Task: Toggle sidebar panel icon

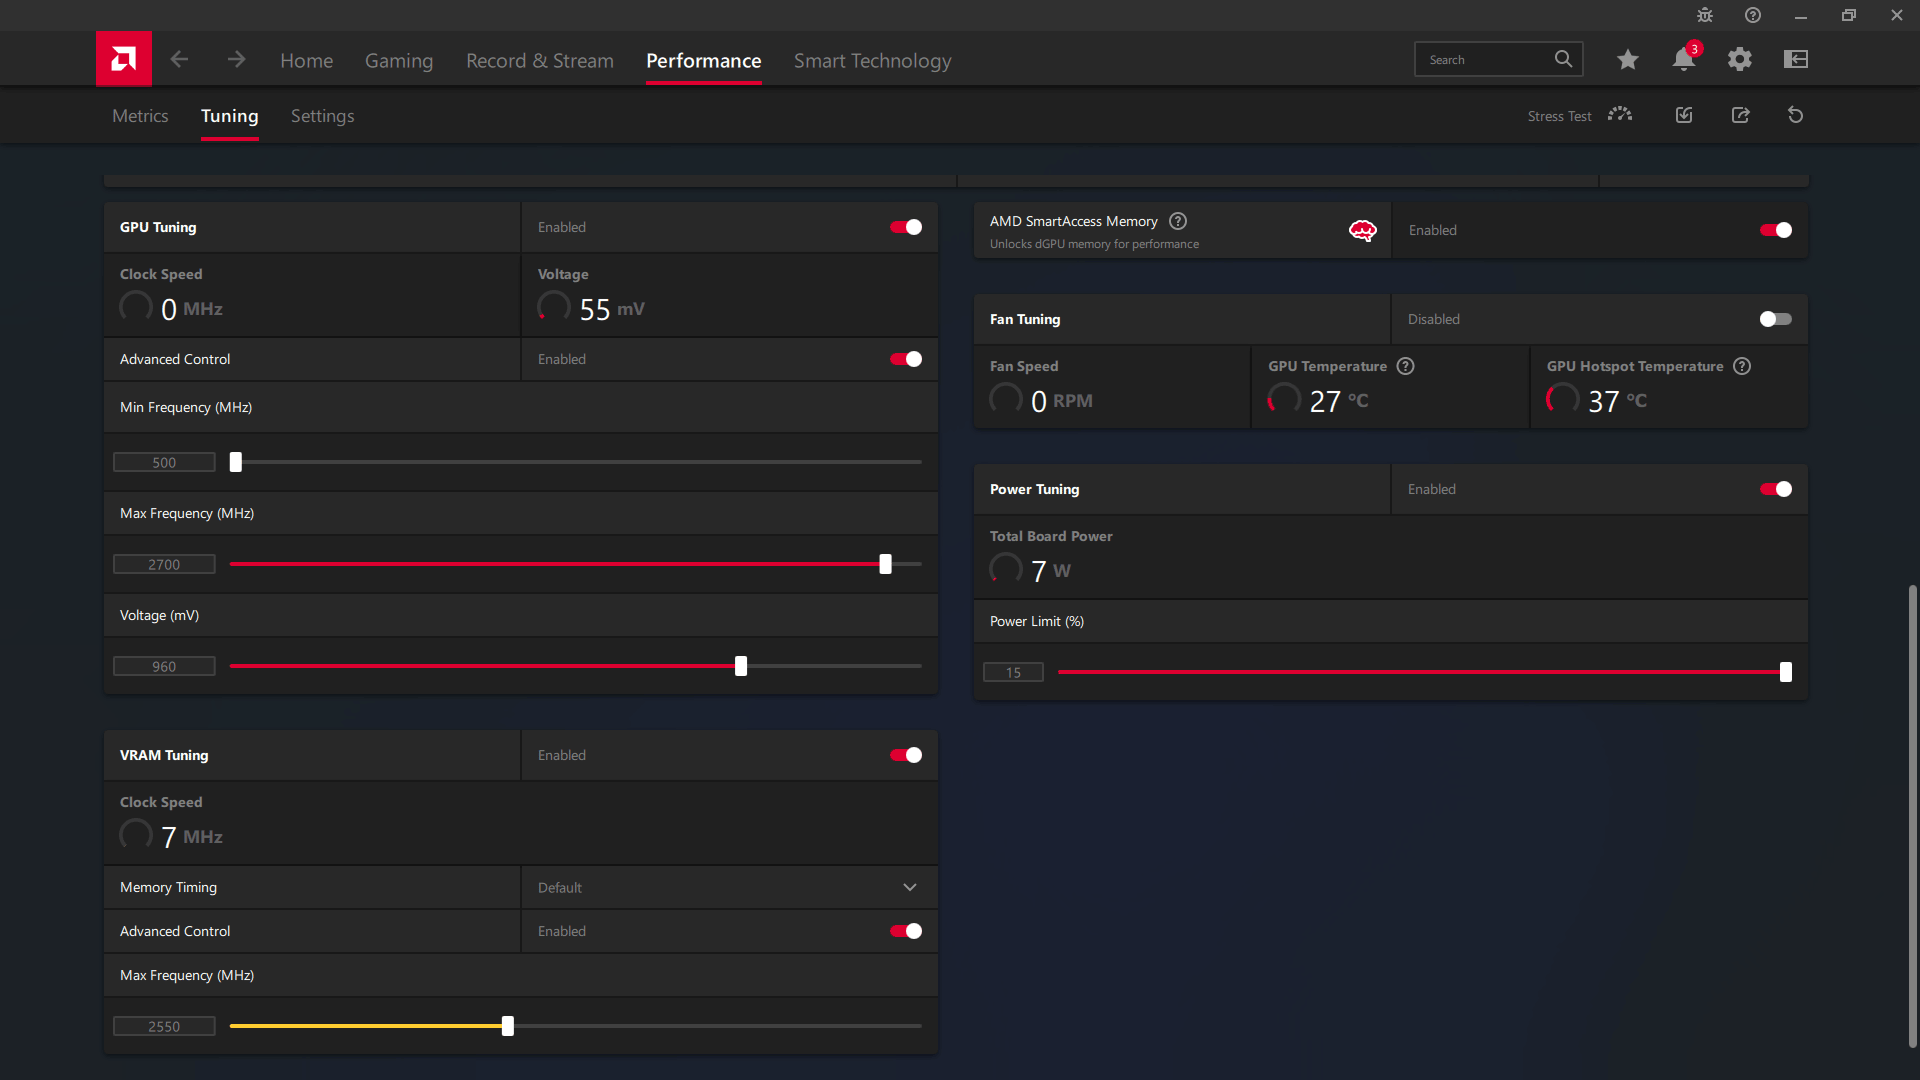Action: [1796, 59]
